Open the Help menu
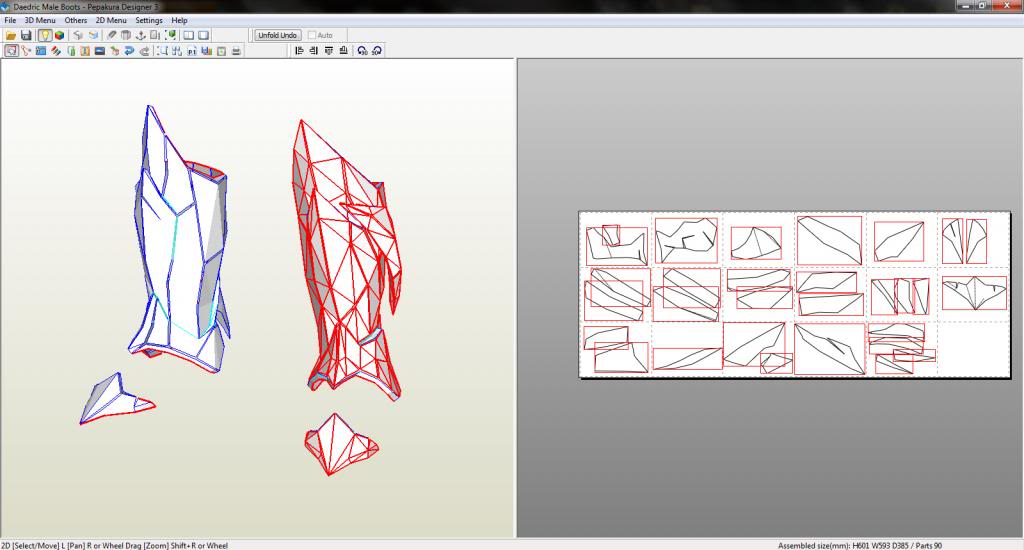Screen dimensions: 1024x550 179,20
